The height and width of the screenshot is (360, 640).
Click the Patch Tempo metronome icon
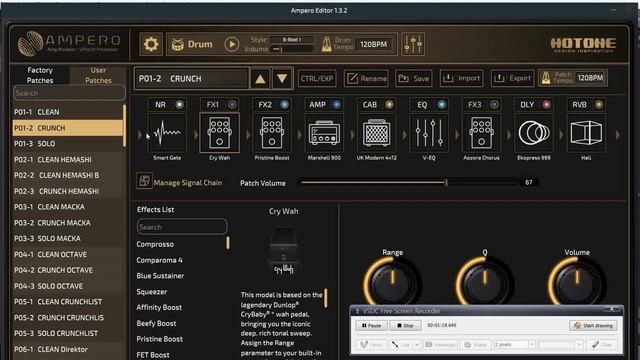pos(546,78)
